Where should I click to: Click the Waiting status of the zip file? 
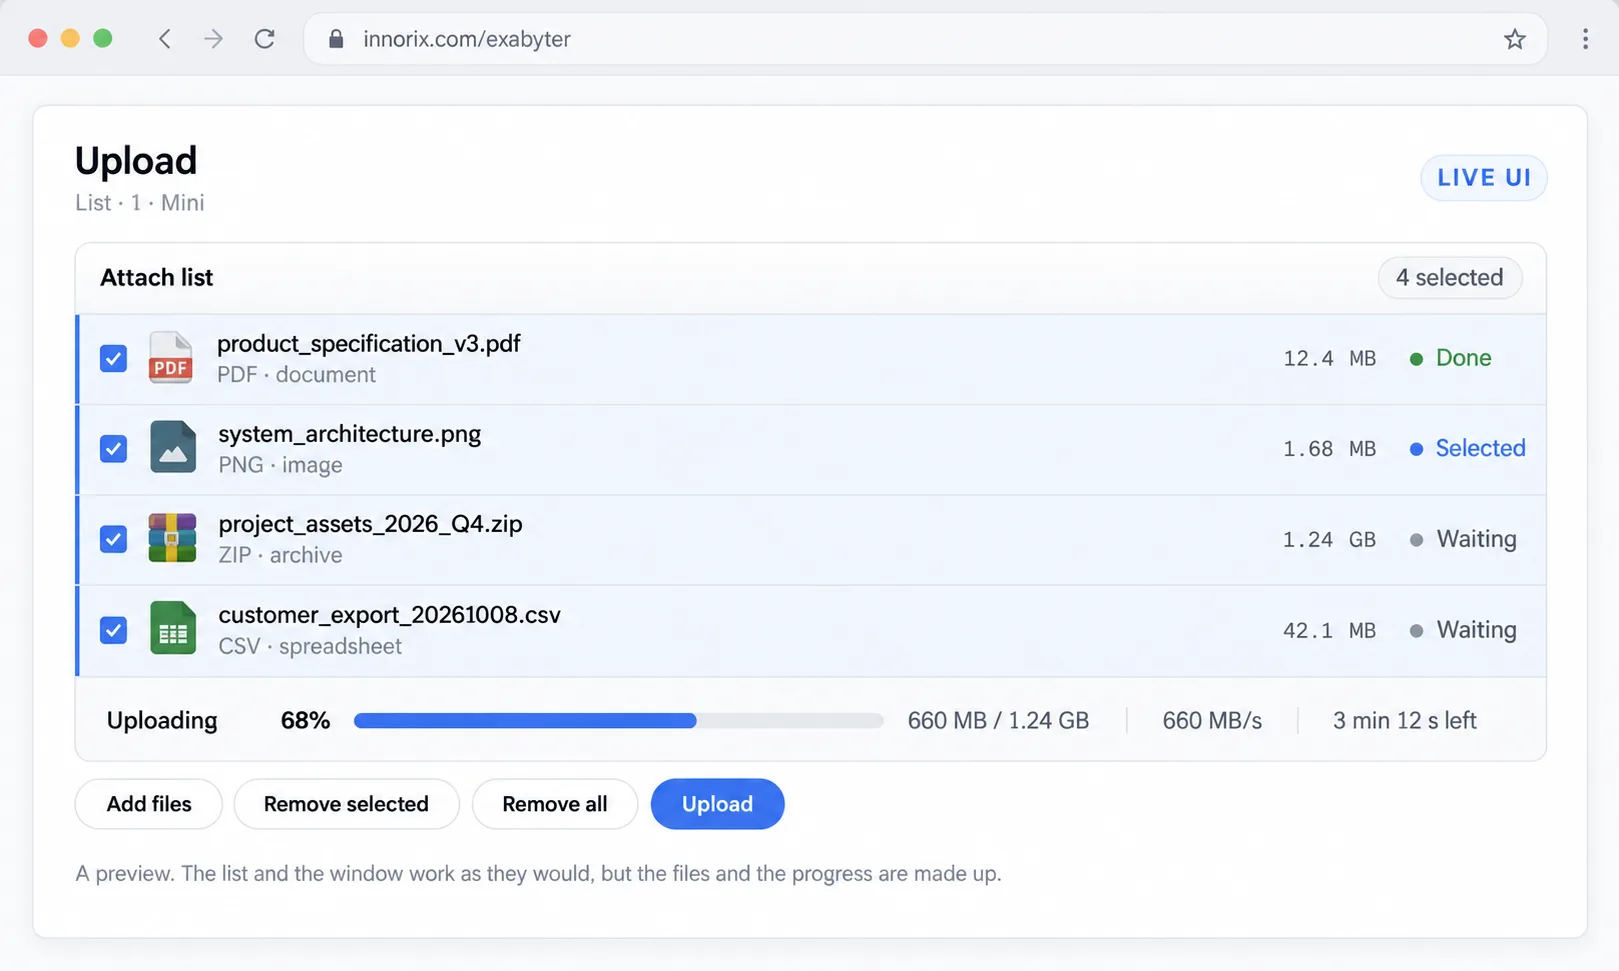pos(1477,539)
